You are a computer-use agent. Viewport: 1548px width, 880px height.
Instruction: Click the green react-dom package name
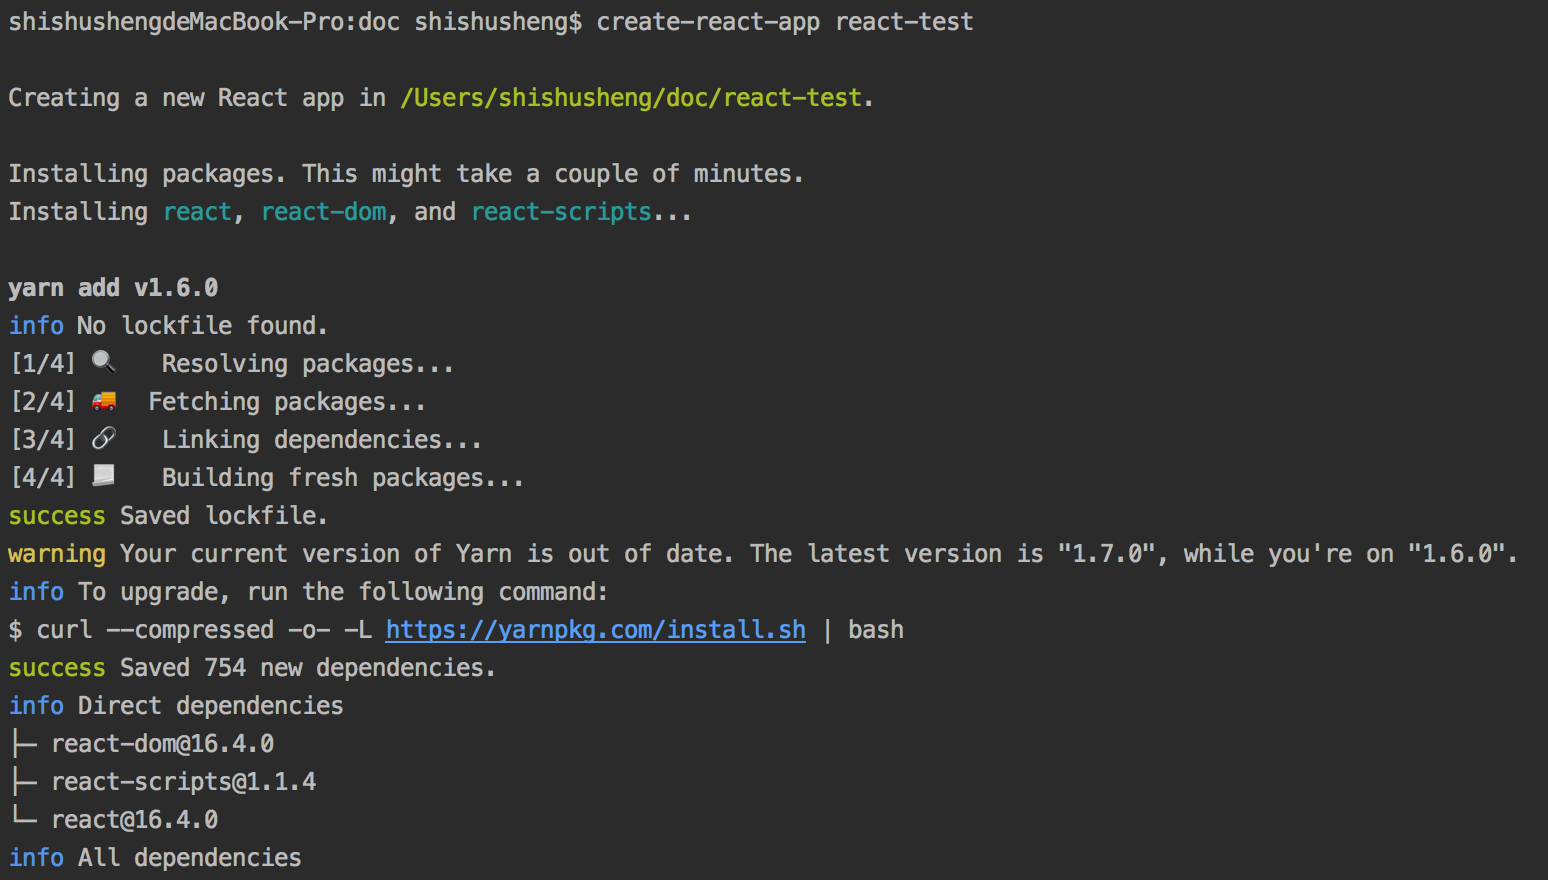[x=324, y=212]
